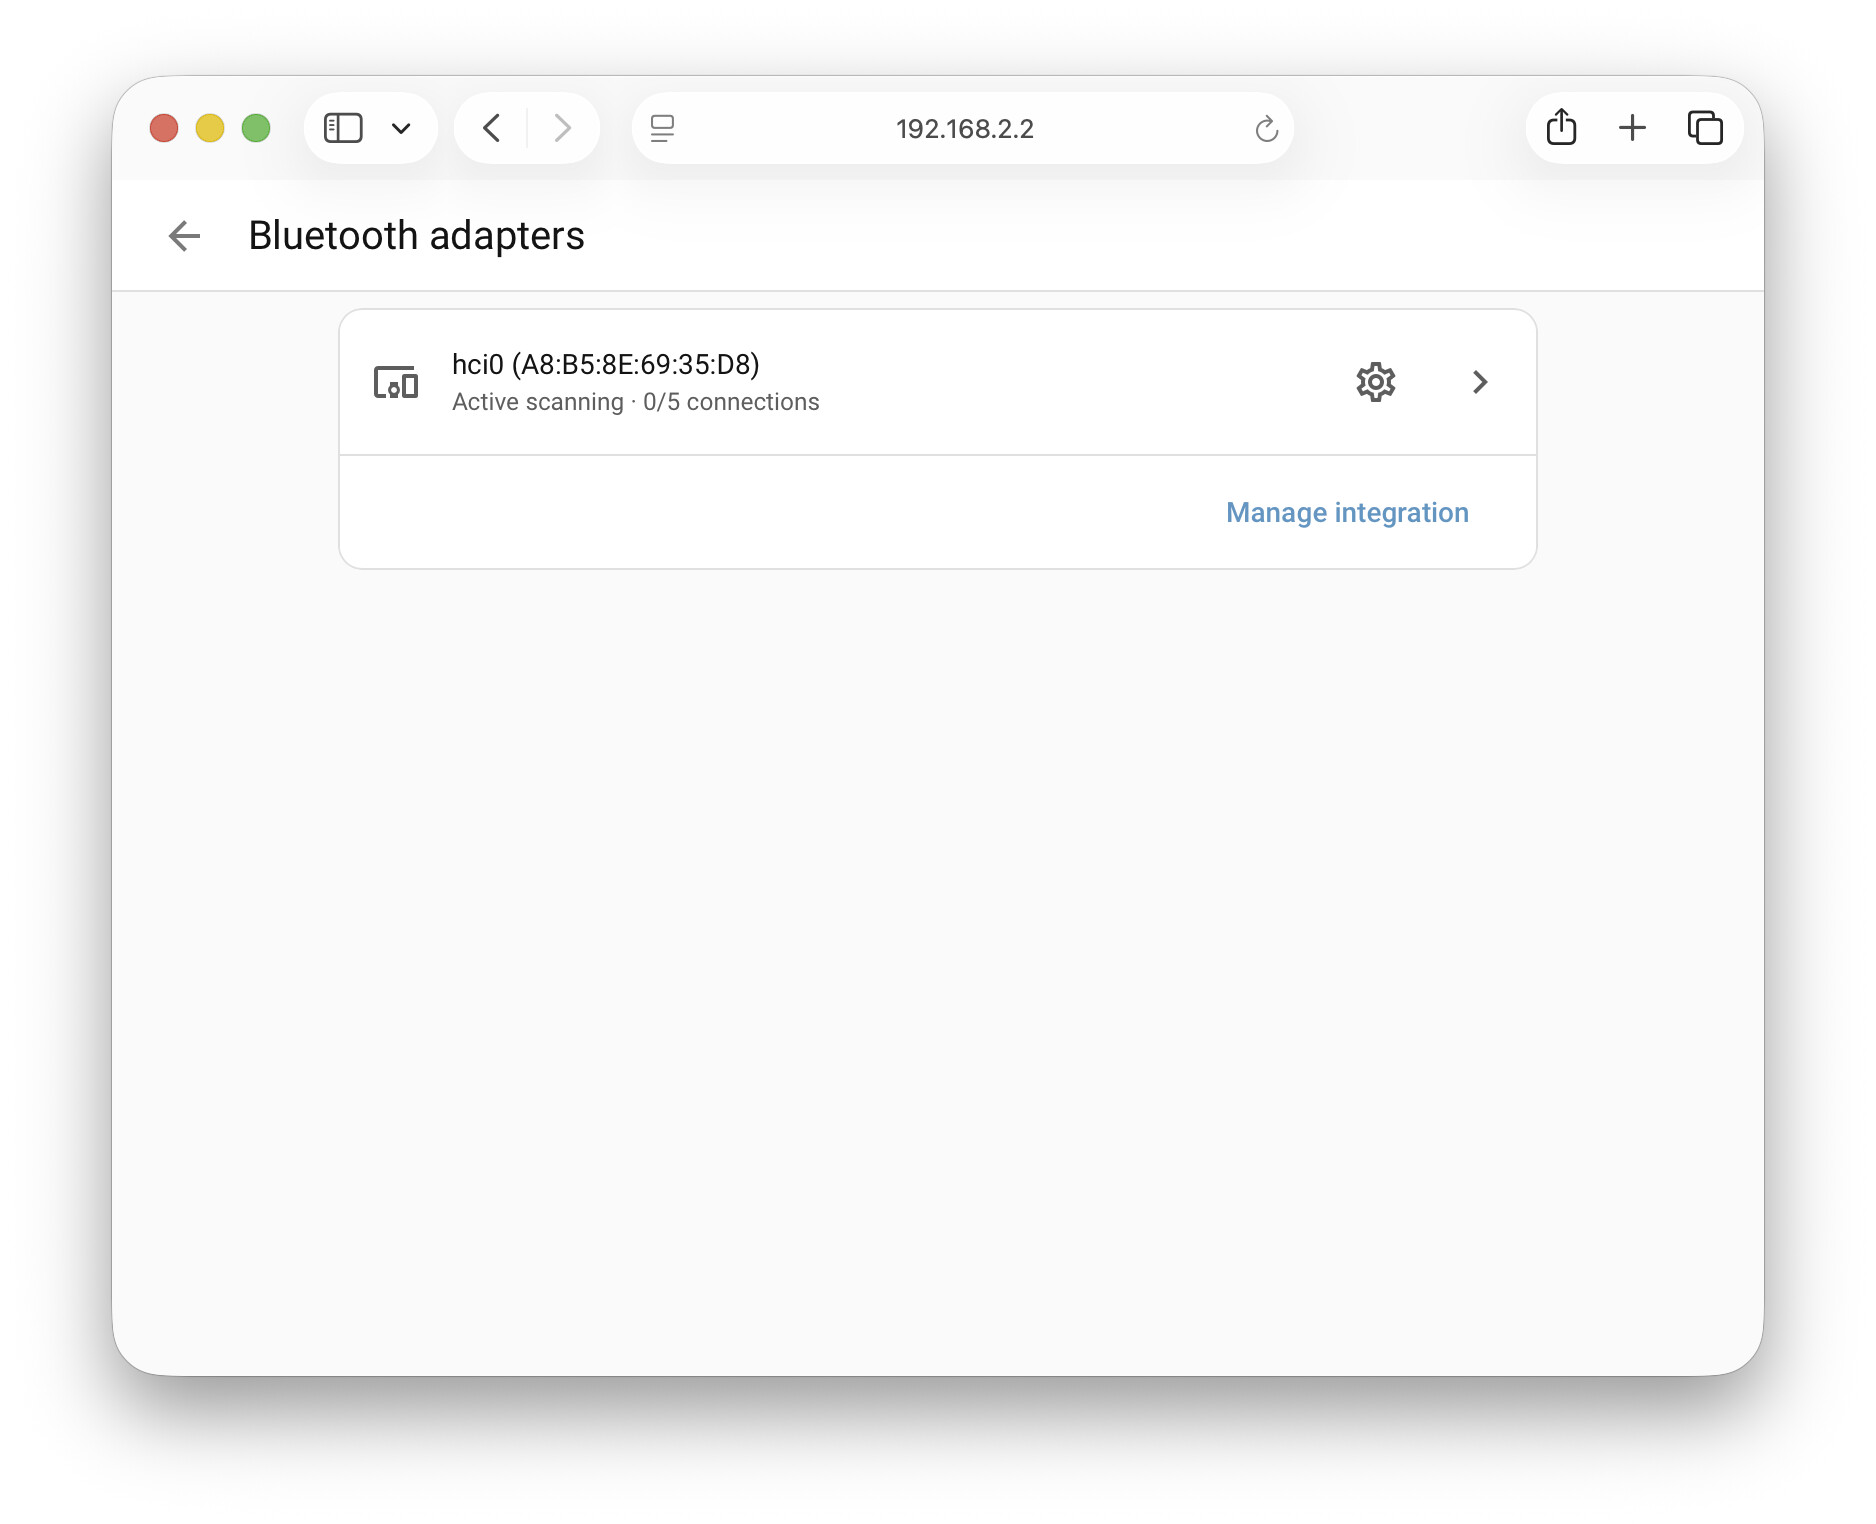Click the Active scanning status text

[x=537, y=402]
